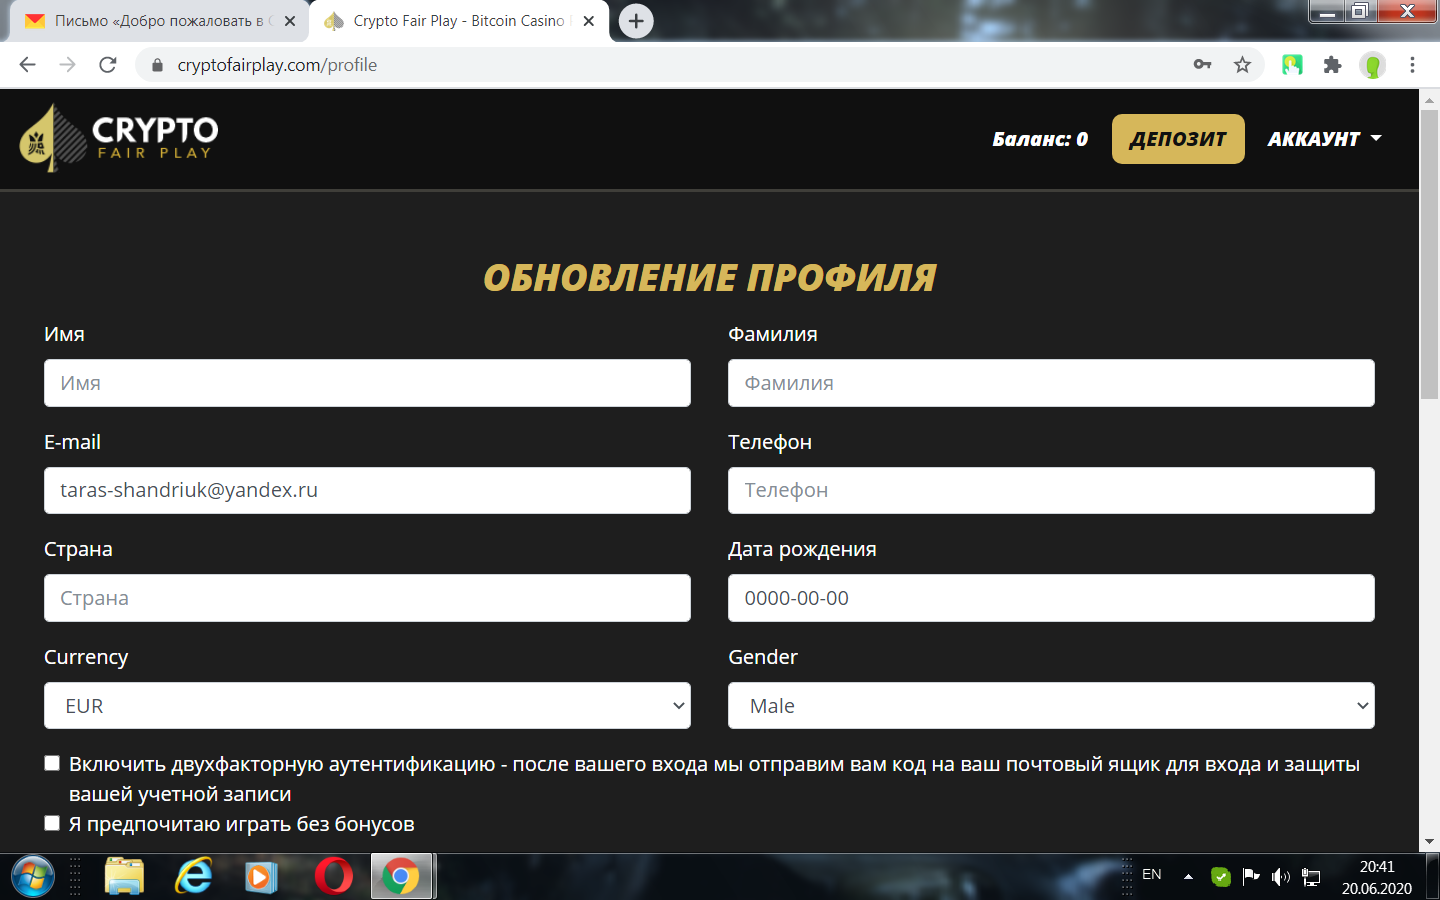
Task: Expand the АККАУНТ account menu
Action: 1325,139
